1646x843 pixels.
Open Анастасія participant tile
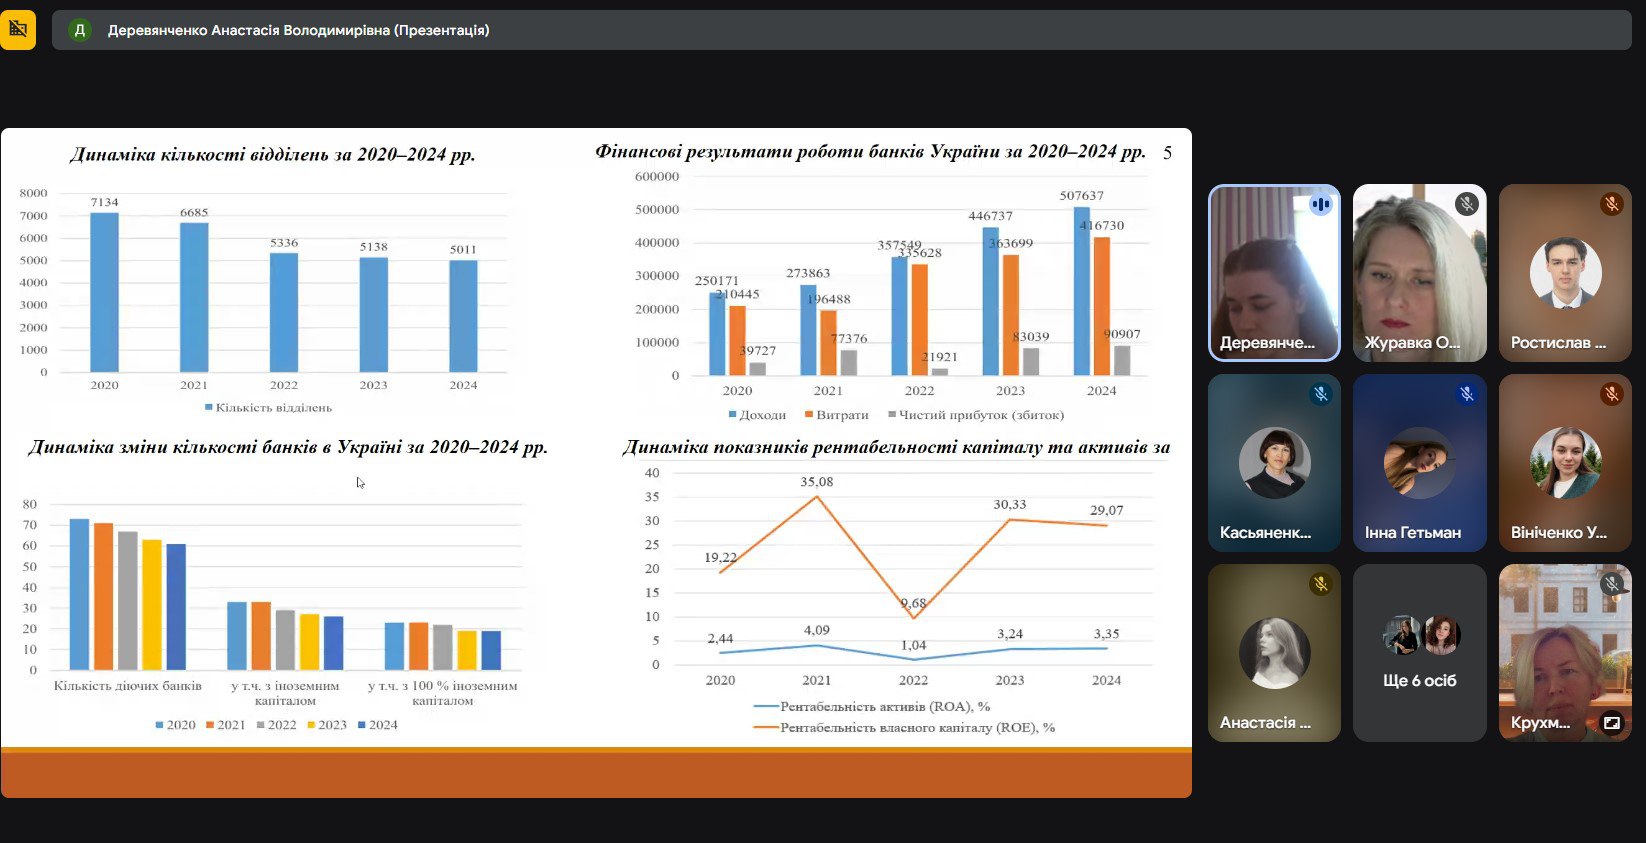[x=1274, y=653]
